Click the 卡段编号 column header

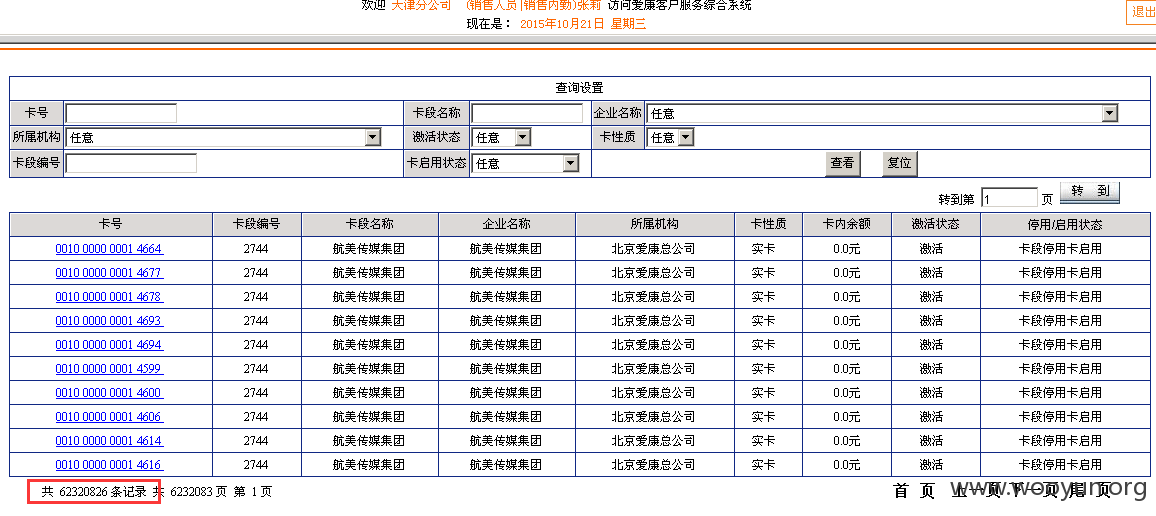tap(257, 224)
